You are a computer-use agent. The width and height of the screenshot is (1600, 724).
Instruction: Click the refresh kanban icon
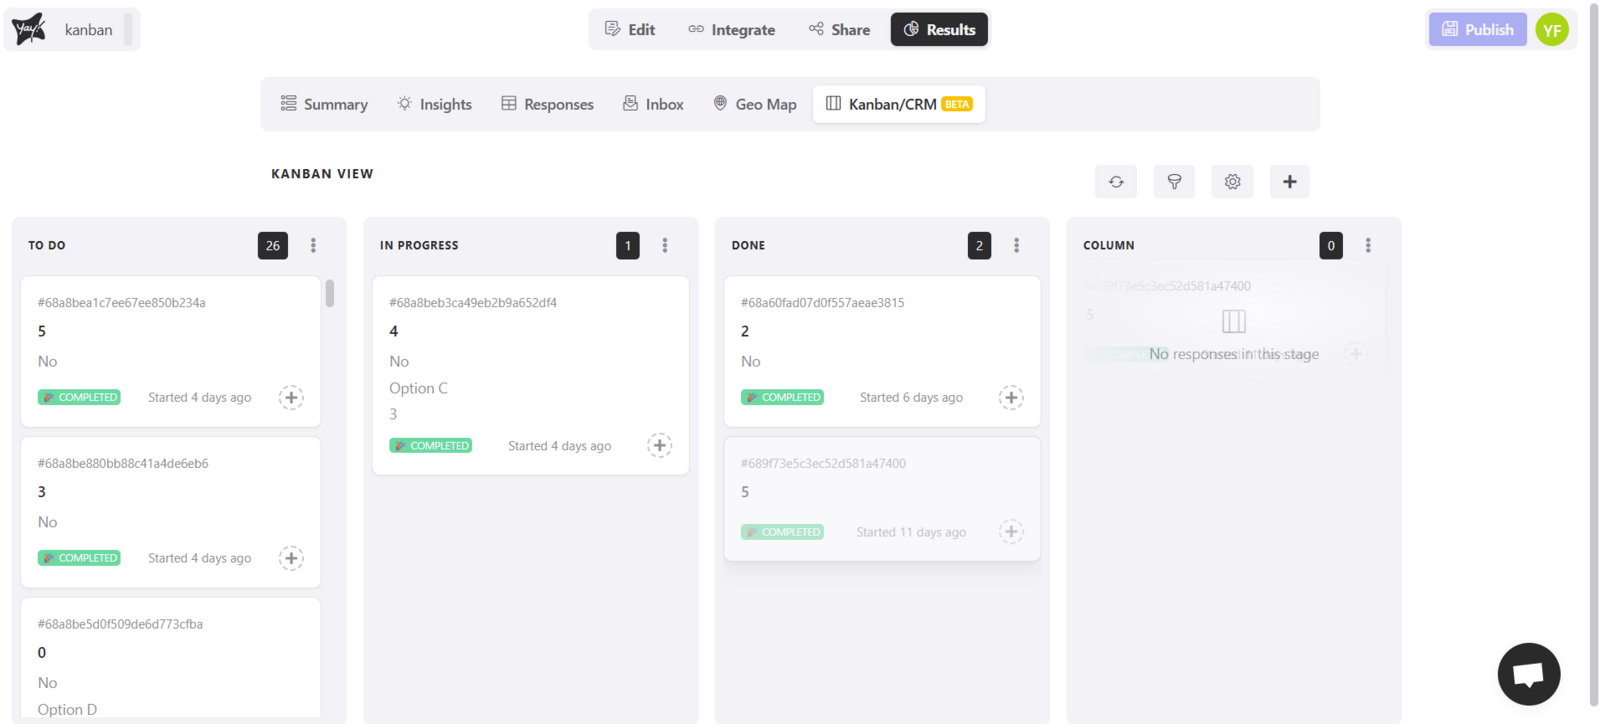[x=1116, y=182]
